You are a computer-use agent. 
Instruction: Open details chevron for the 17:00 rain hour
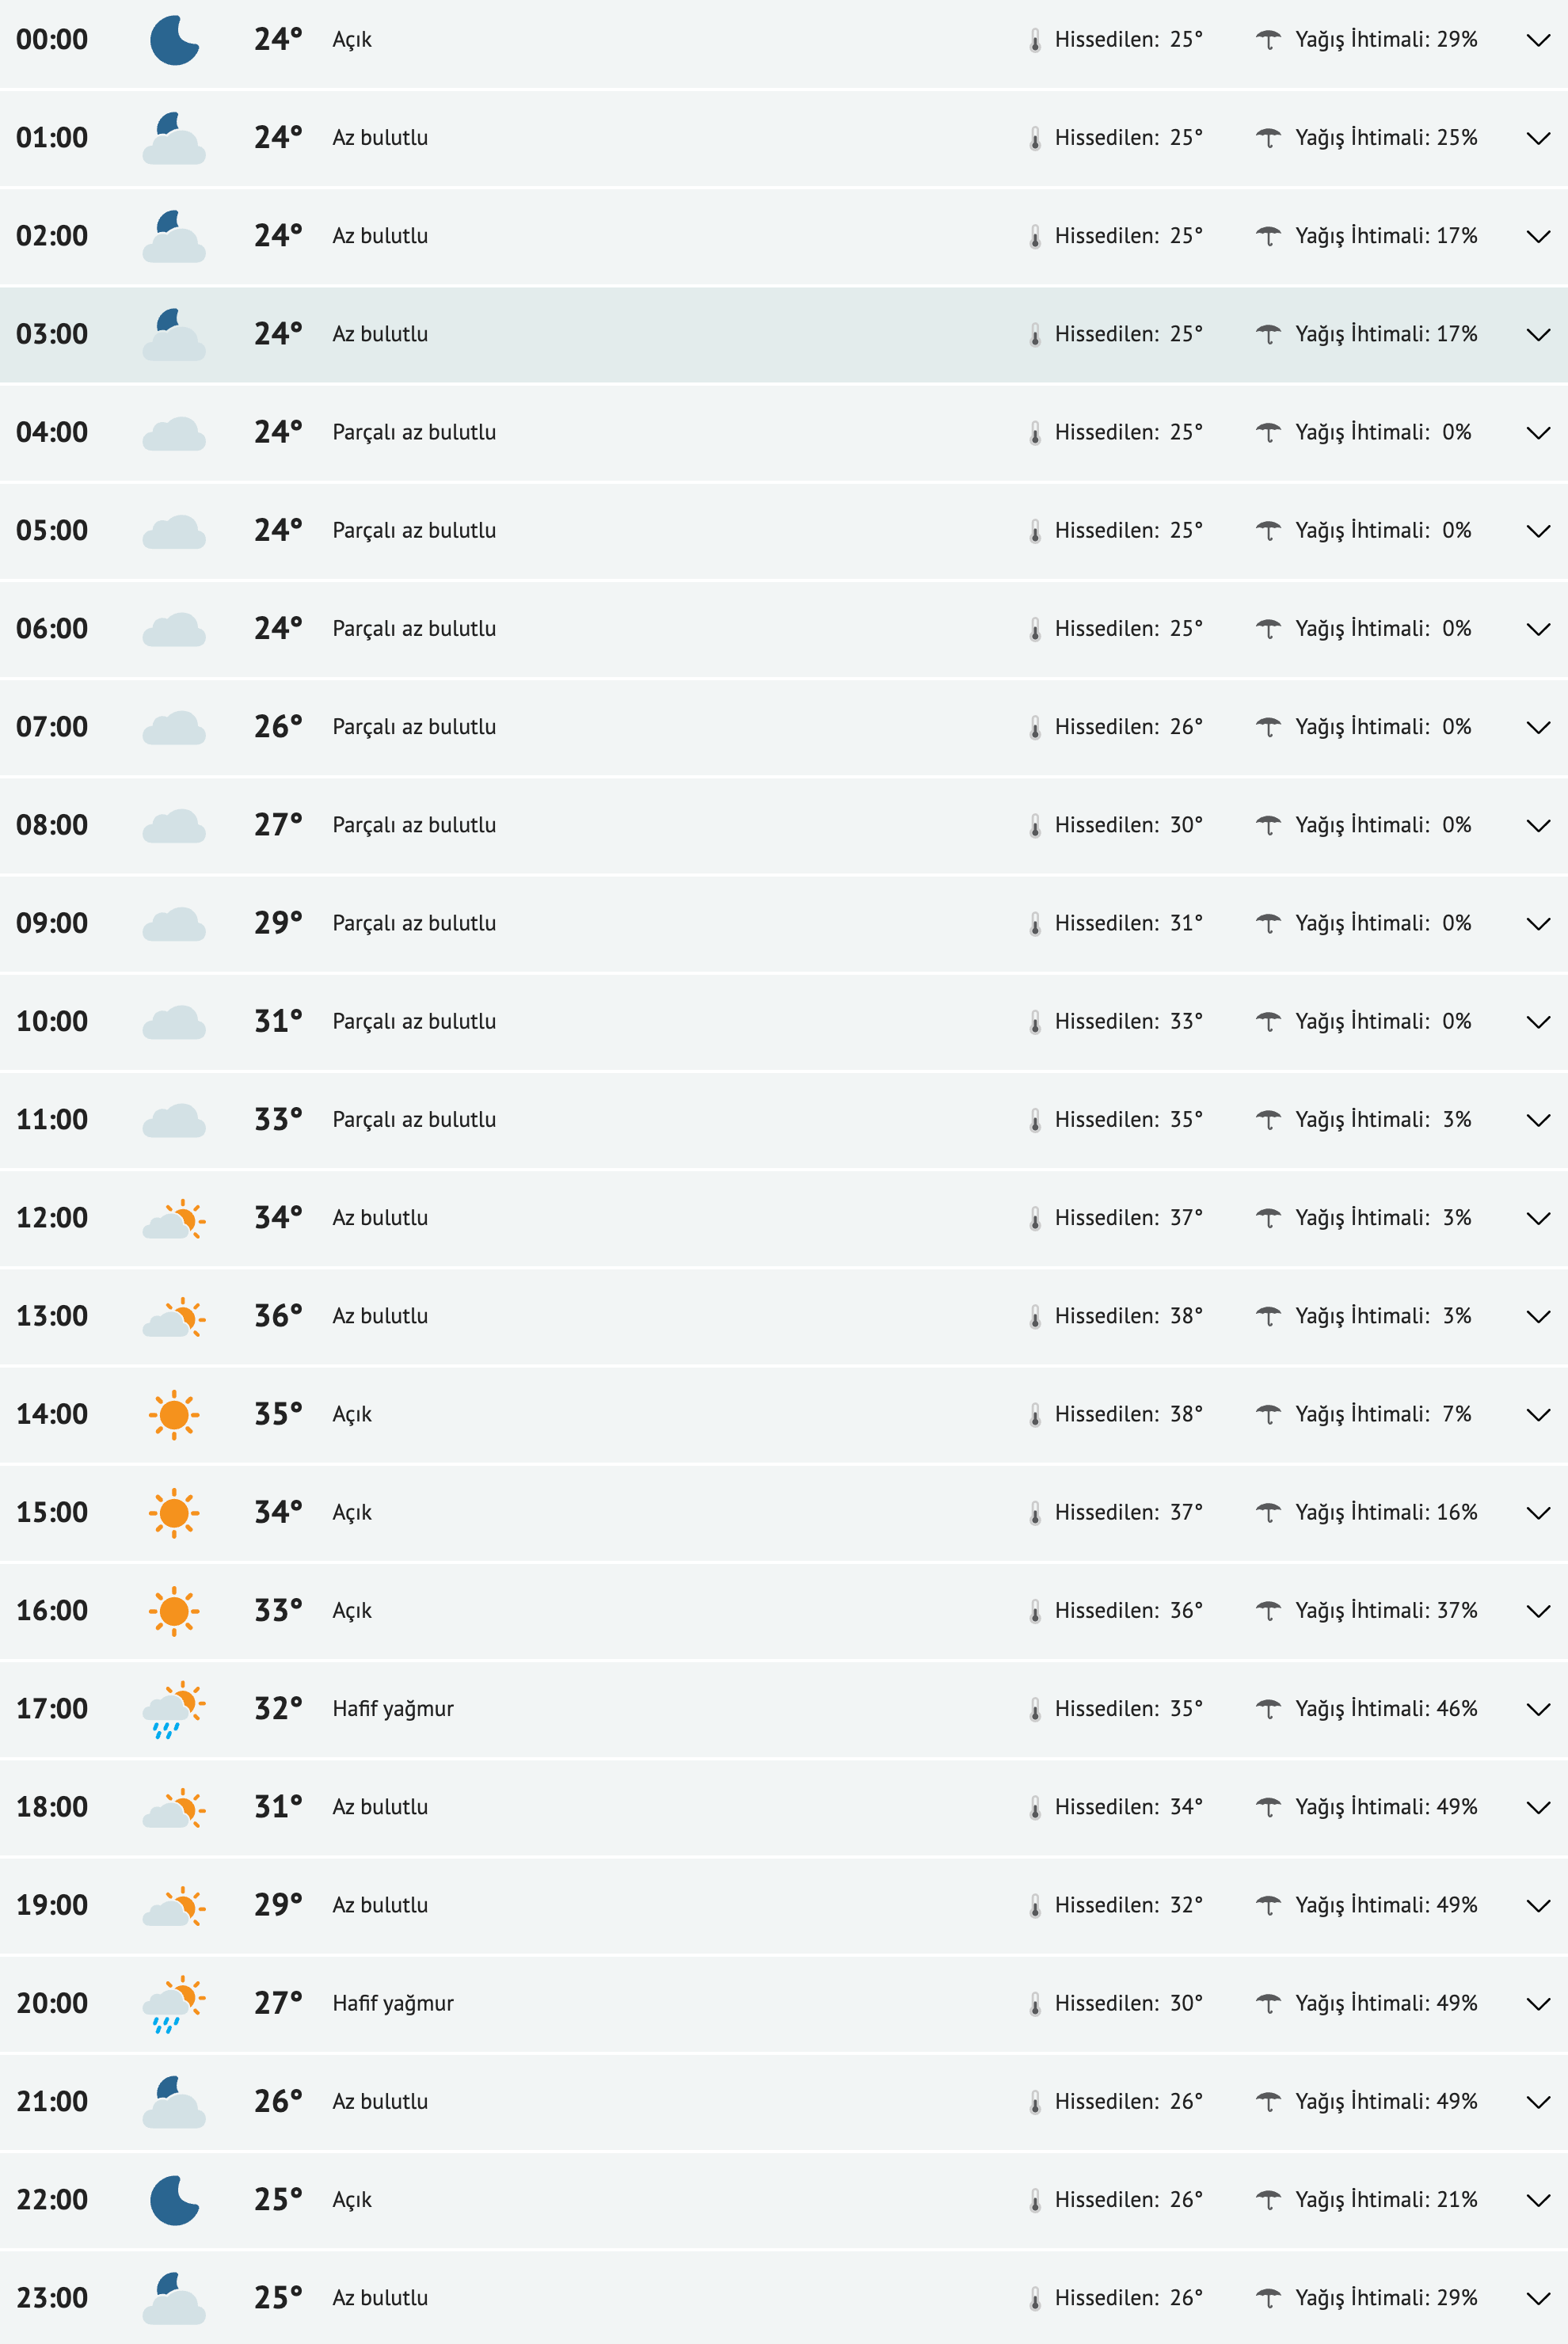tap(1537, 1708)
